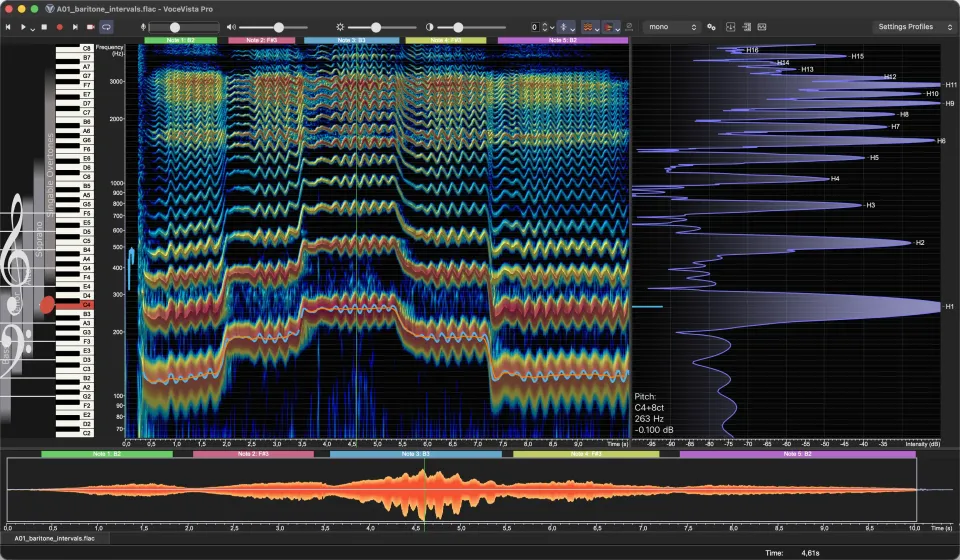Toggle the color scheme spectrum icon
Image resolution: width=960 pixels, height=560 pixels.
point(608,27)
